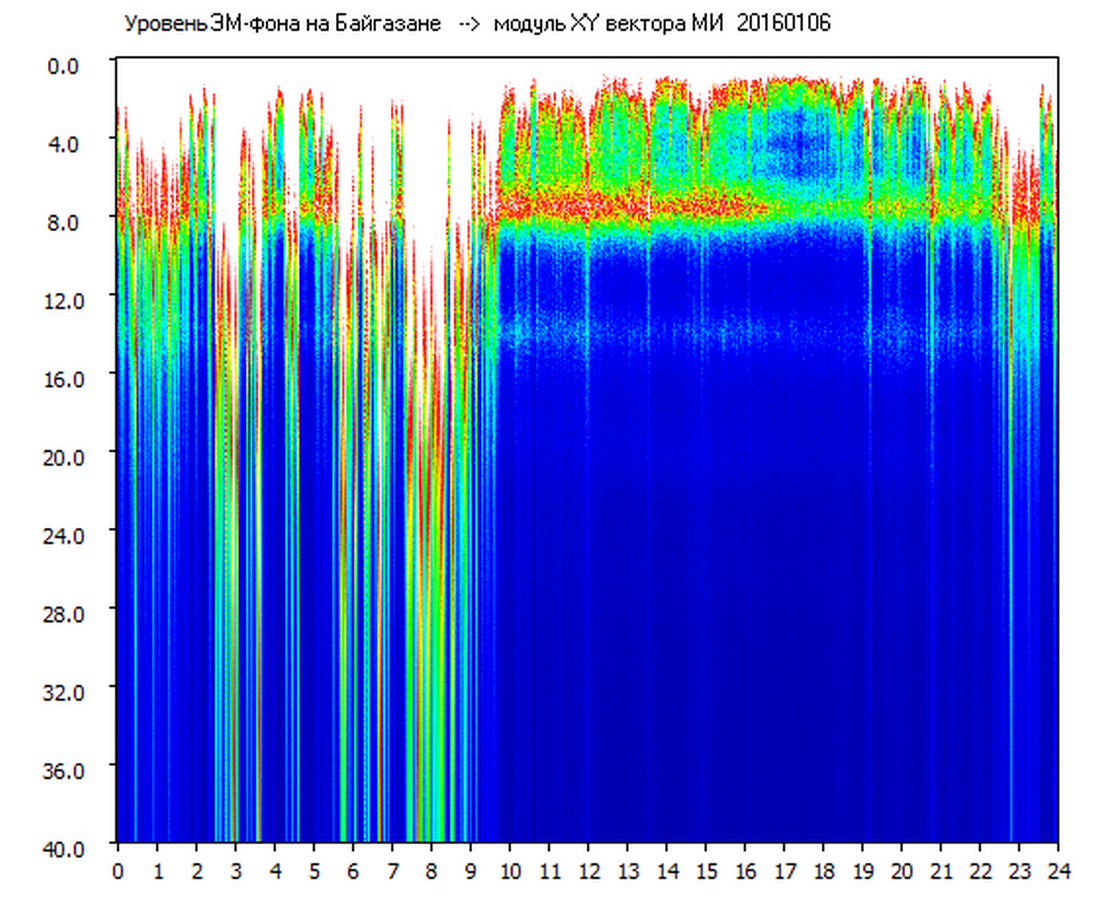Click hour 3 tick label on horizontal axis
This screenshot has width=1096, height=900.
coord(236,872)
